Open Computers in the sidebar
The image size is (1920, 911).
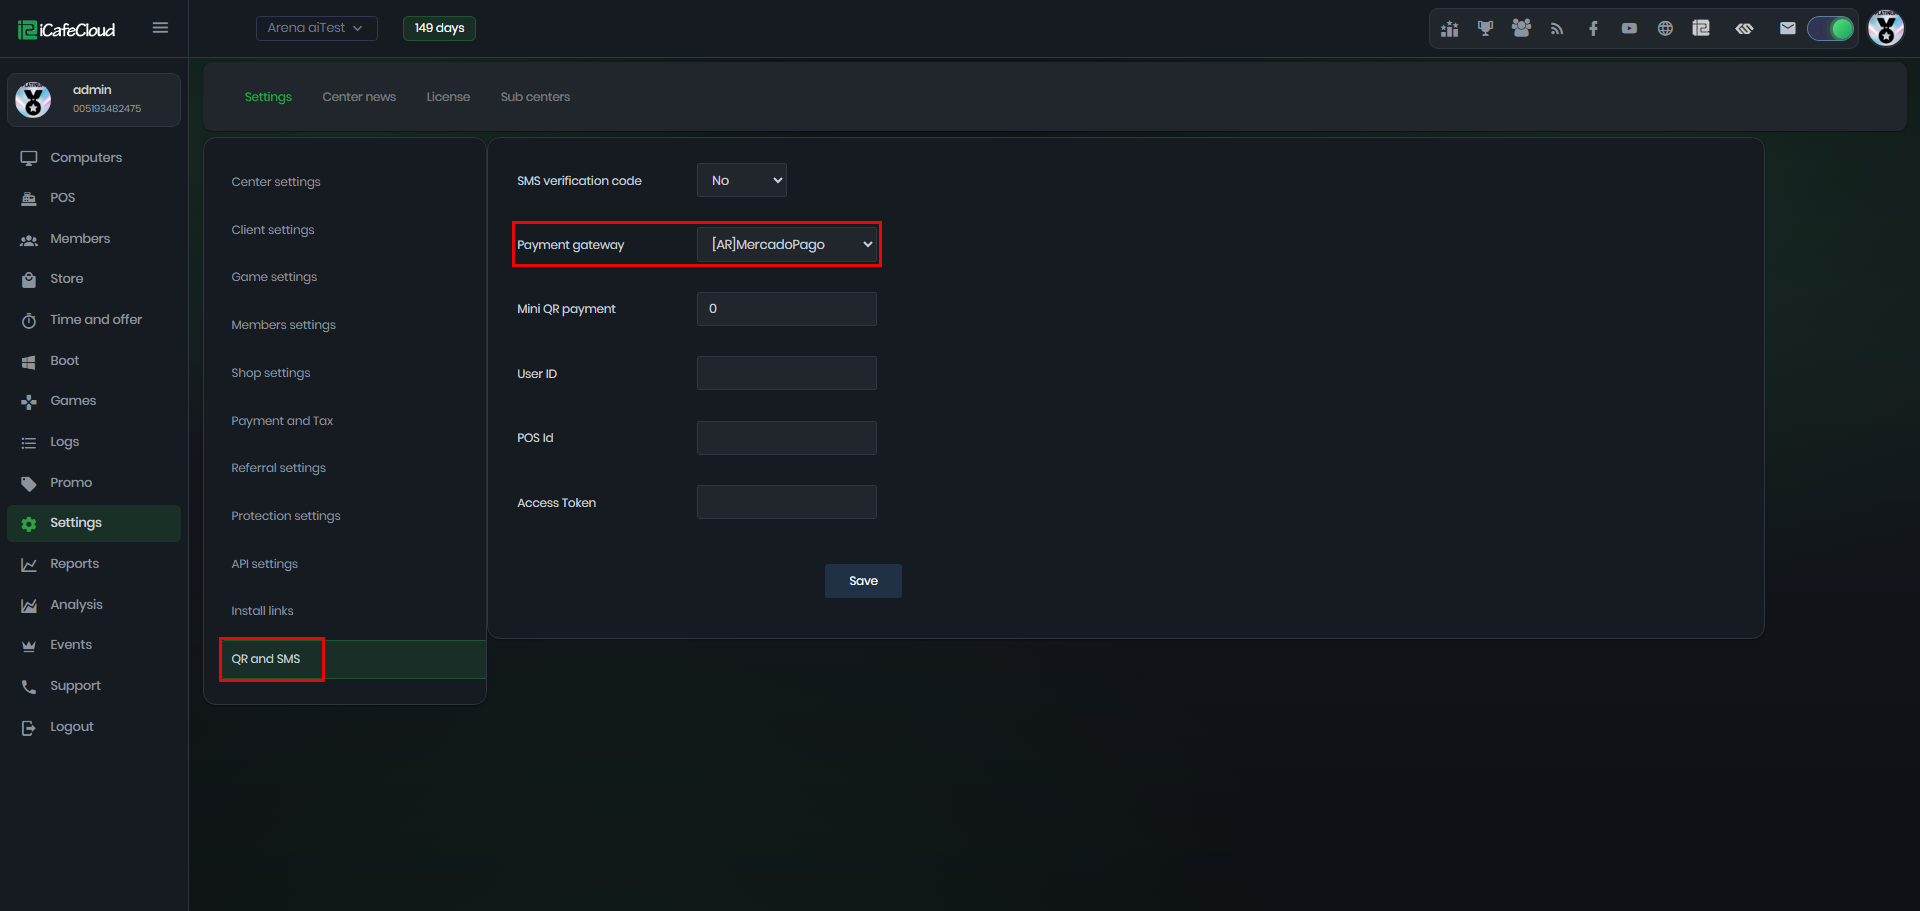(94, 157)
